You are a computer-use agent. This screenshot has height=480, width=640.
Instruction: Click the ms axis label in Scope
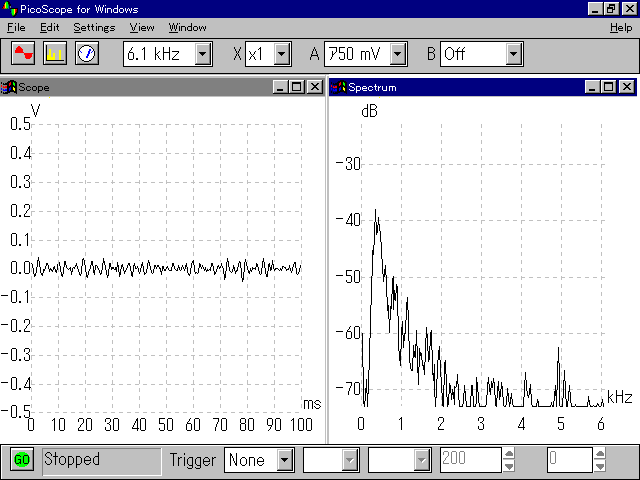[x=312, y=404]
